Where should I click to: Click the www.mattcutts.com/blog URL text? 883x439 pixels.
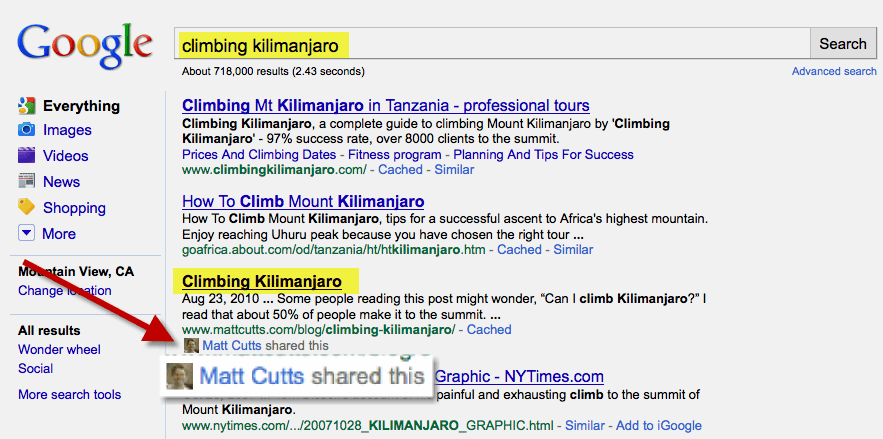318,329
